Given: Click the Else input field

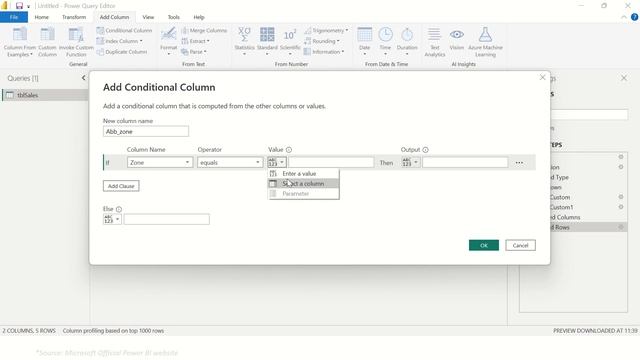Looking at the screenshot, I should coord(167,219).
